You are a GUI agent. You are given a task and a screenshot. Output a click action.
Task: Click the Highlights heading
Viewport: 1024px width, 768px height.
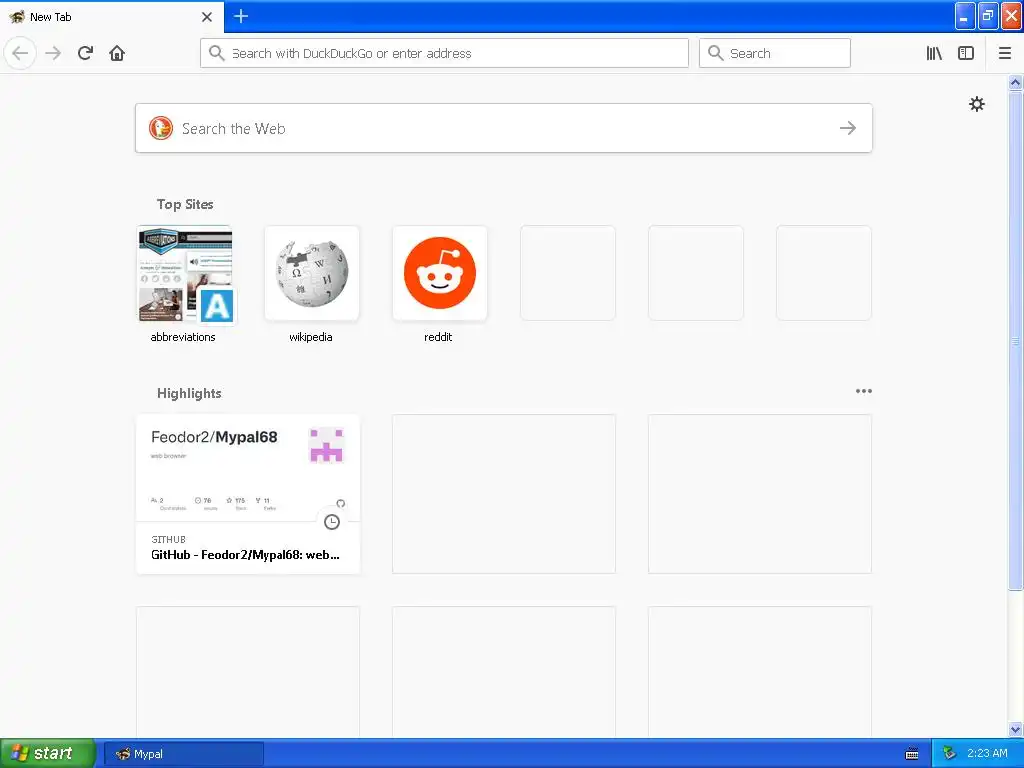[x=189, y=393]
